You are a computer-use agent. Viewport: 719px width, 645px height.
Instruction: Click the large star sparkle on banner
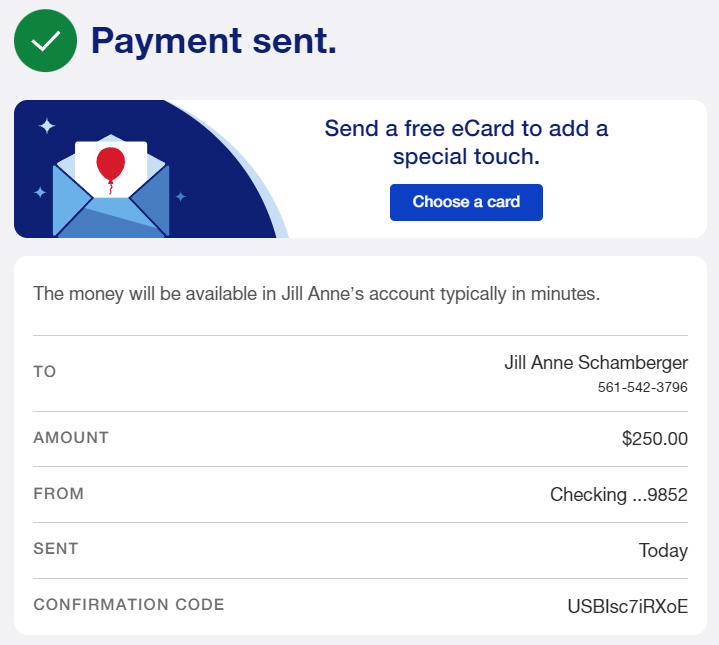point(47,126)
